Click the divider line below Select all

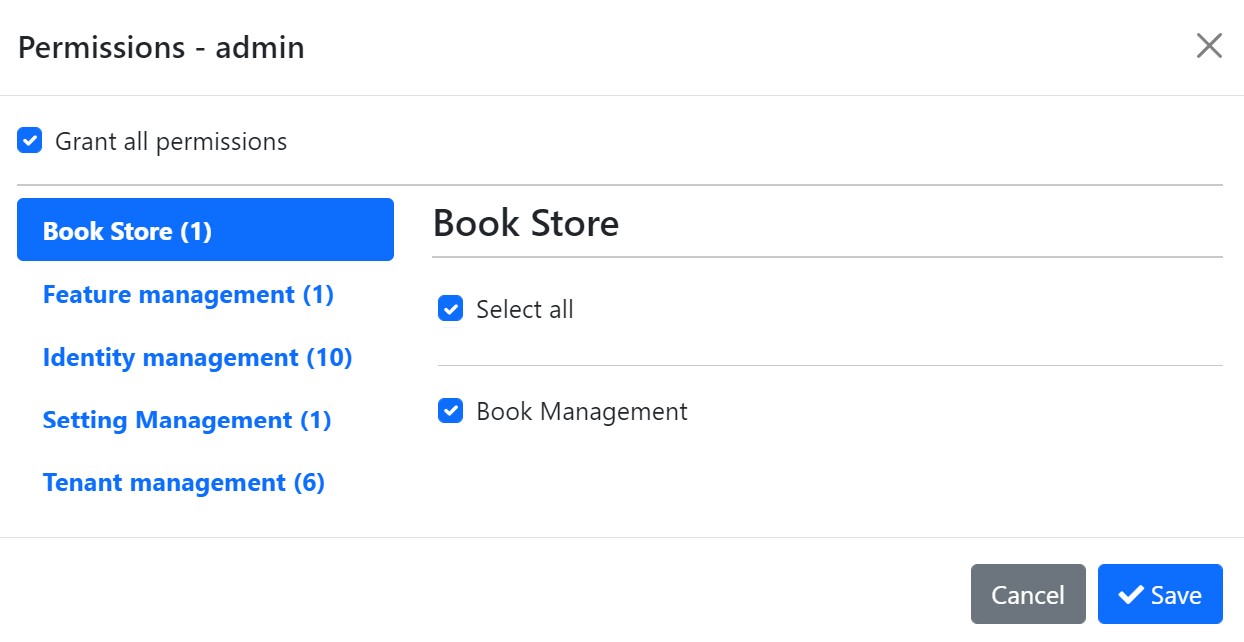830,366
